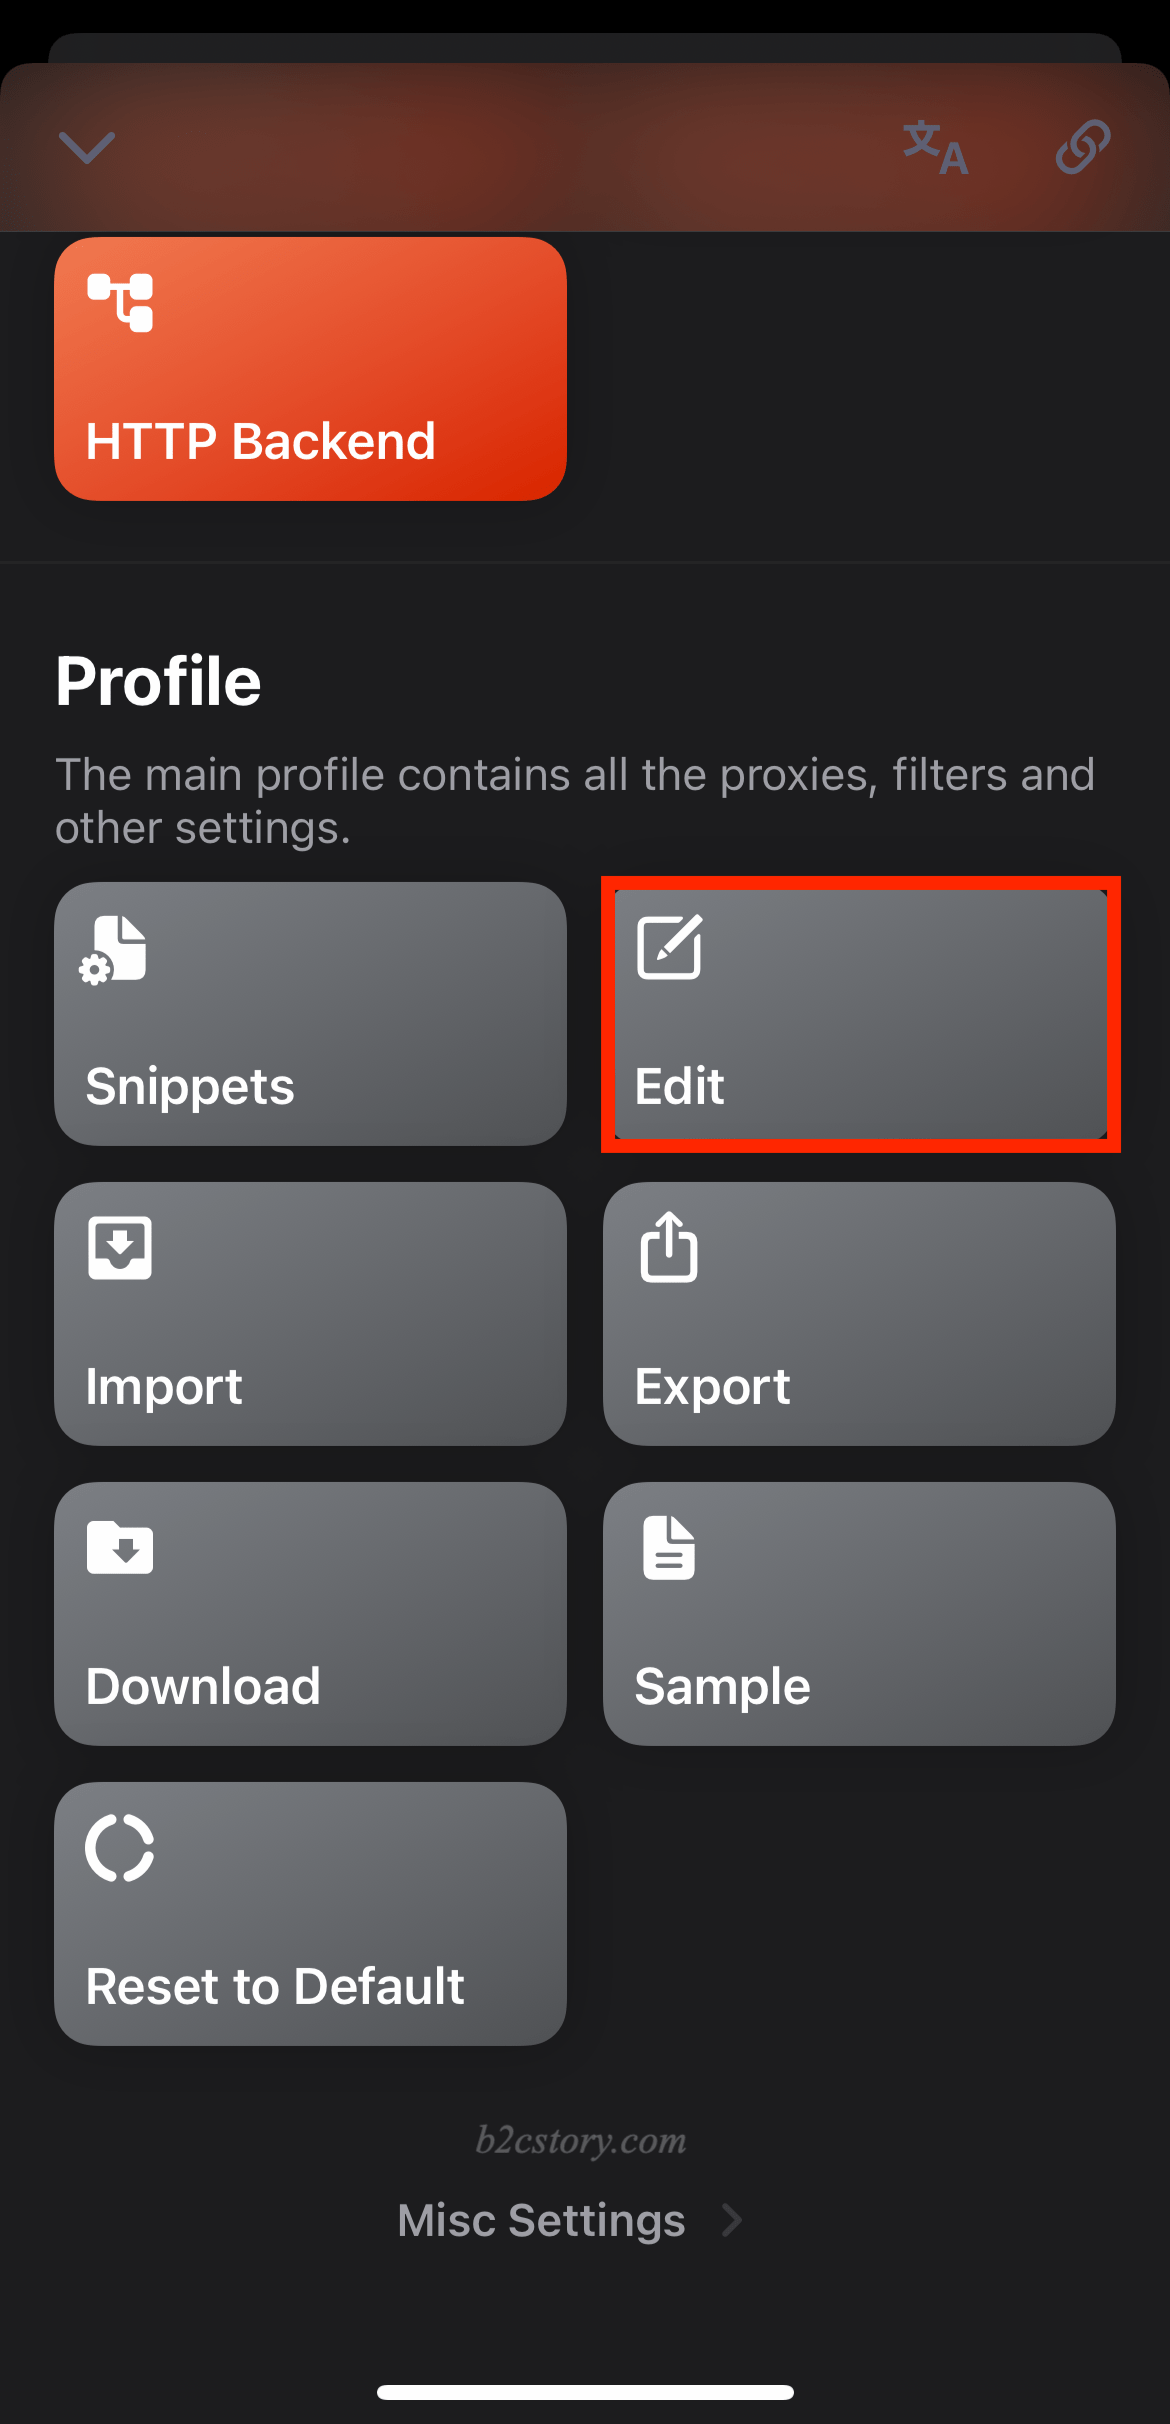This screenshot has width=1170, height=2424.
Task: Collapse the sheet with the down chevron
Action: pos(87,148)
